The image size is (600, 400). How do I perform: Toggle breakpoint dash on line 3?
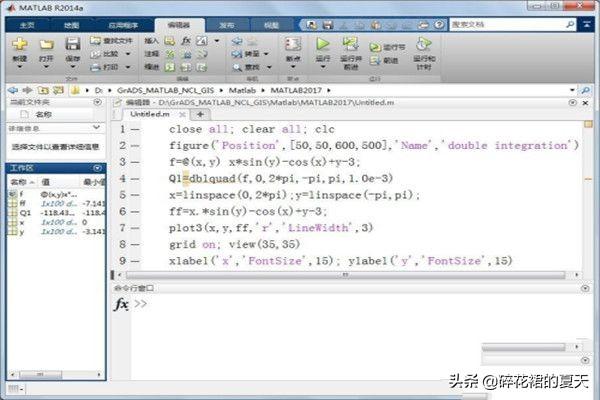pos(135,162)
